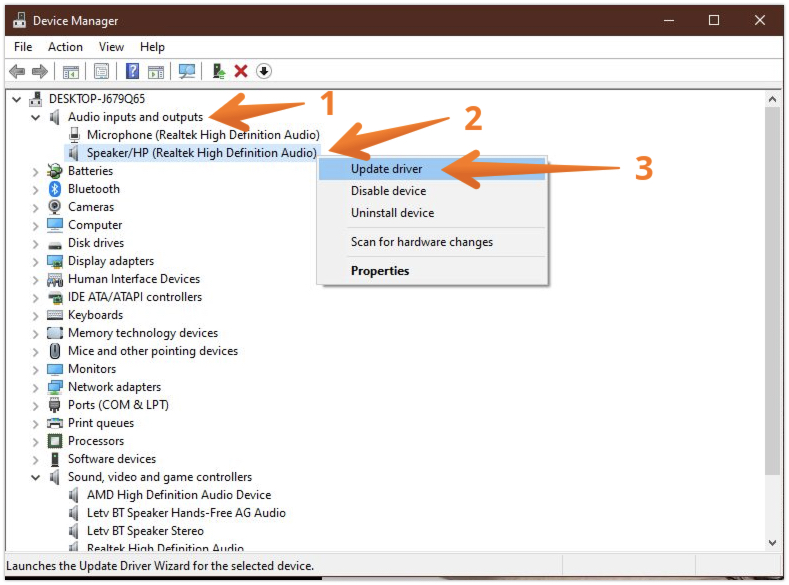Image resolution: width=789 pixels, height=585 pixels.
Task: Click the Action pane toolbar icon
Action: point(156,71)
